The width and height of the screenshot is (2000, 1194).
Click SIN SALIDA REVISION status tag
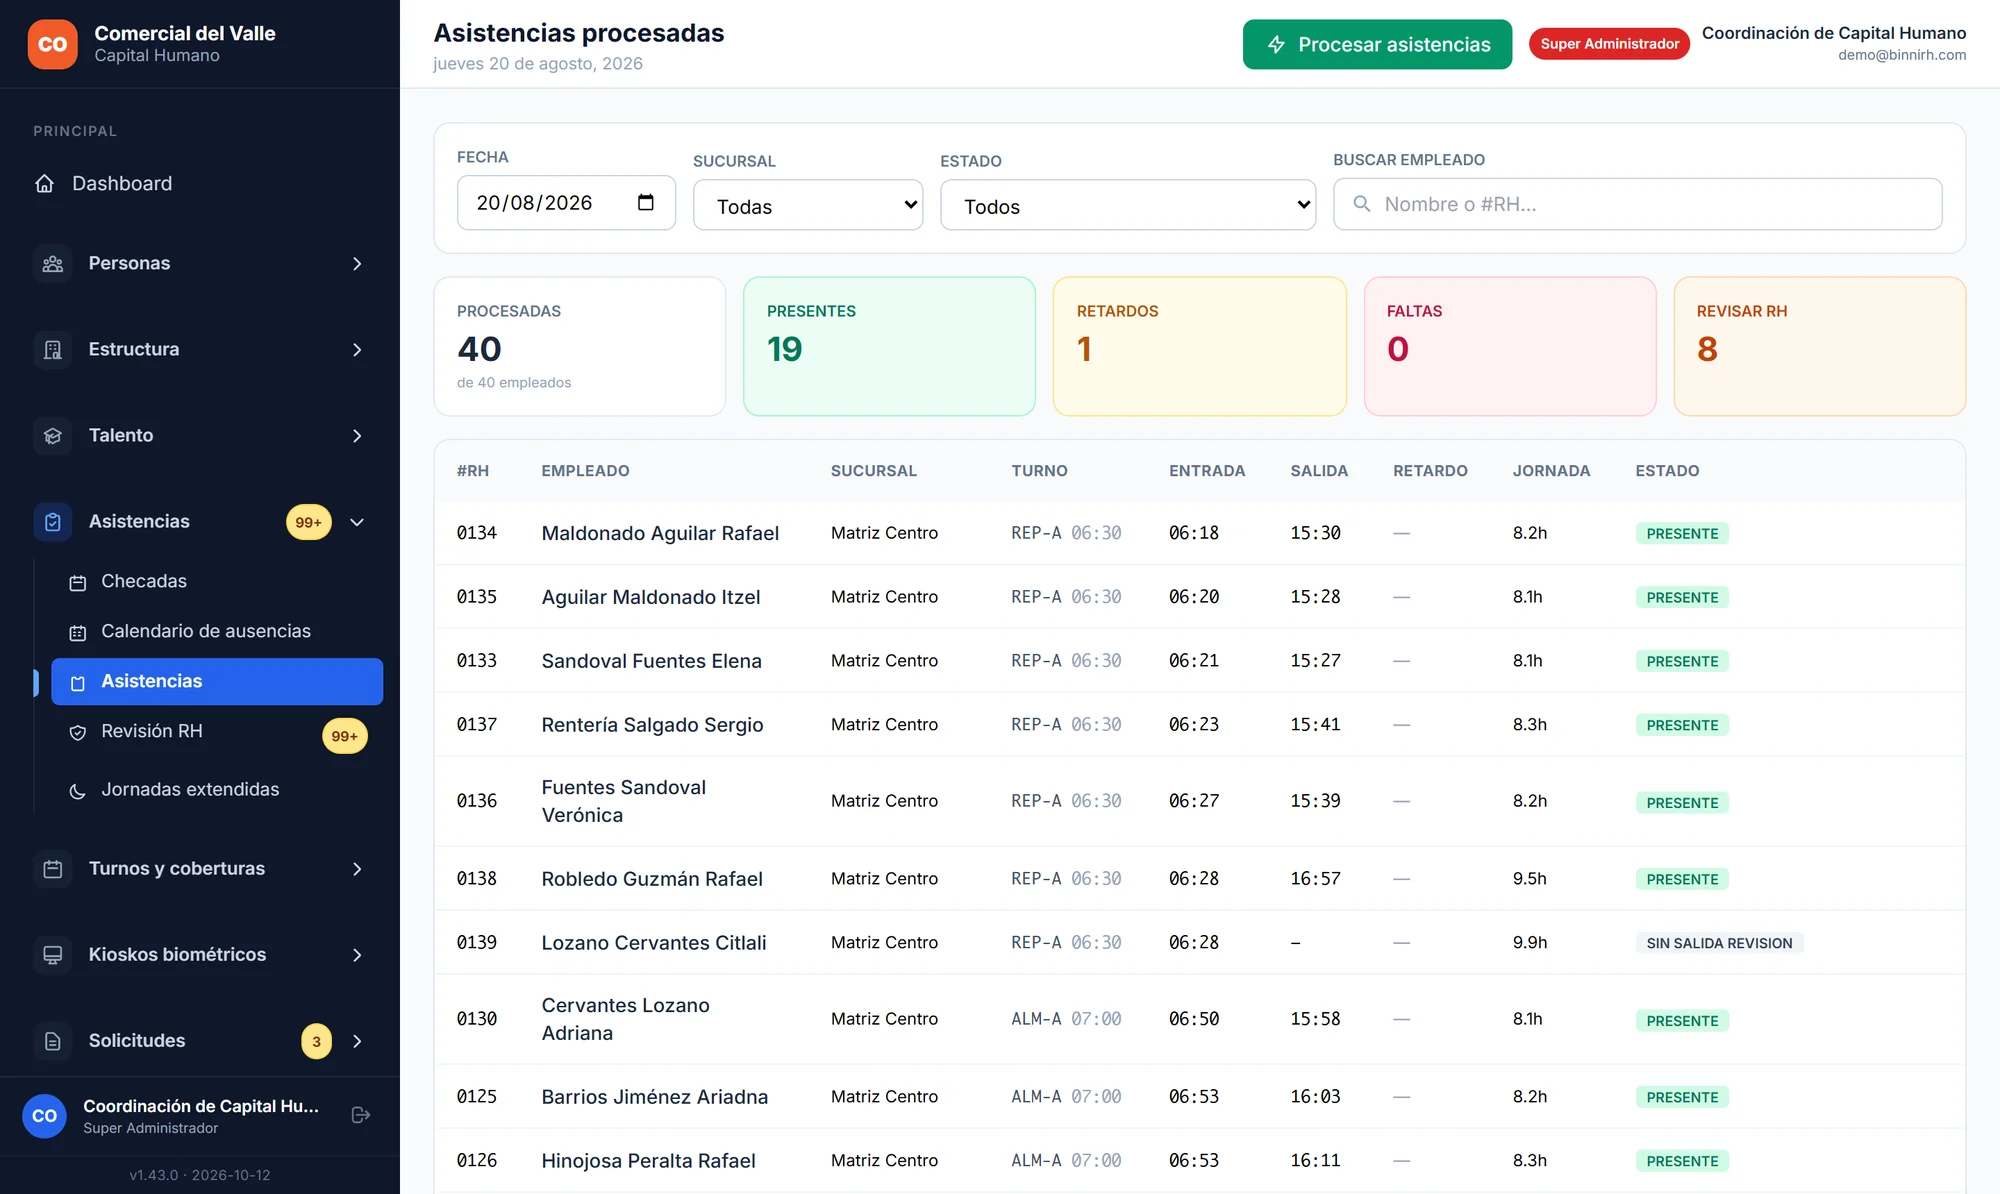coord(1719,943)
